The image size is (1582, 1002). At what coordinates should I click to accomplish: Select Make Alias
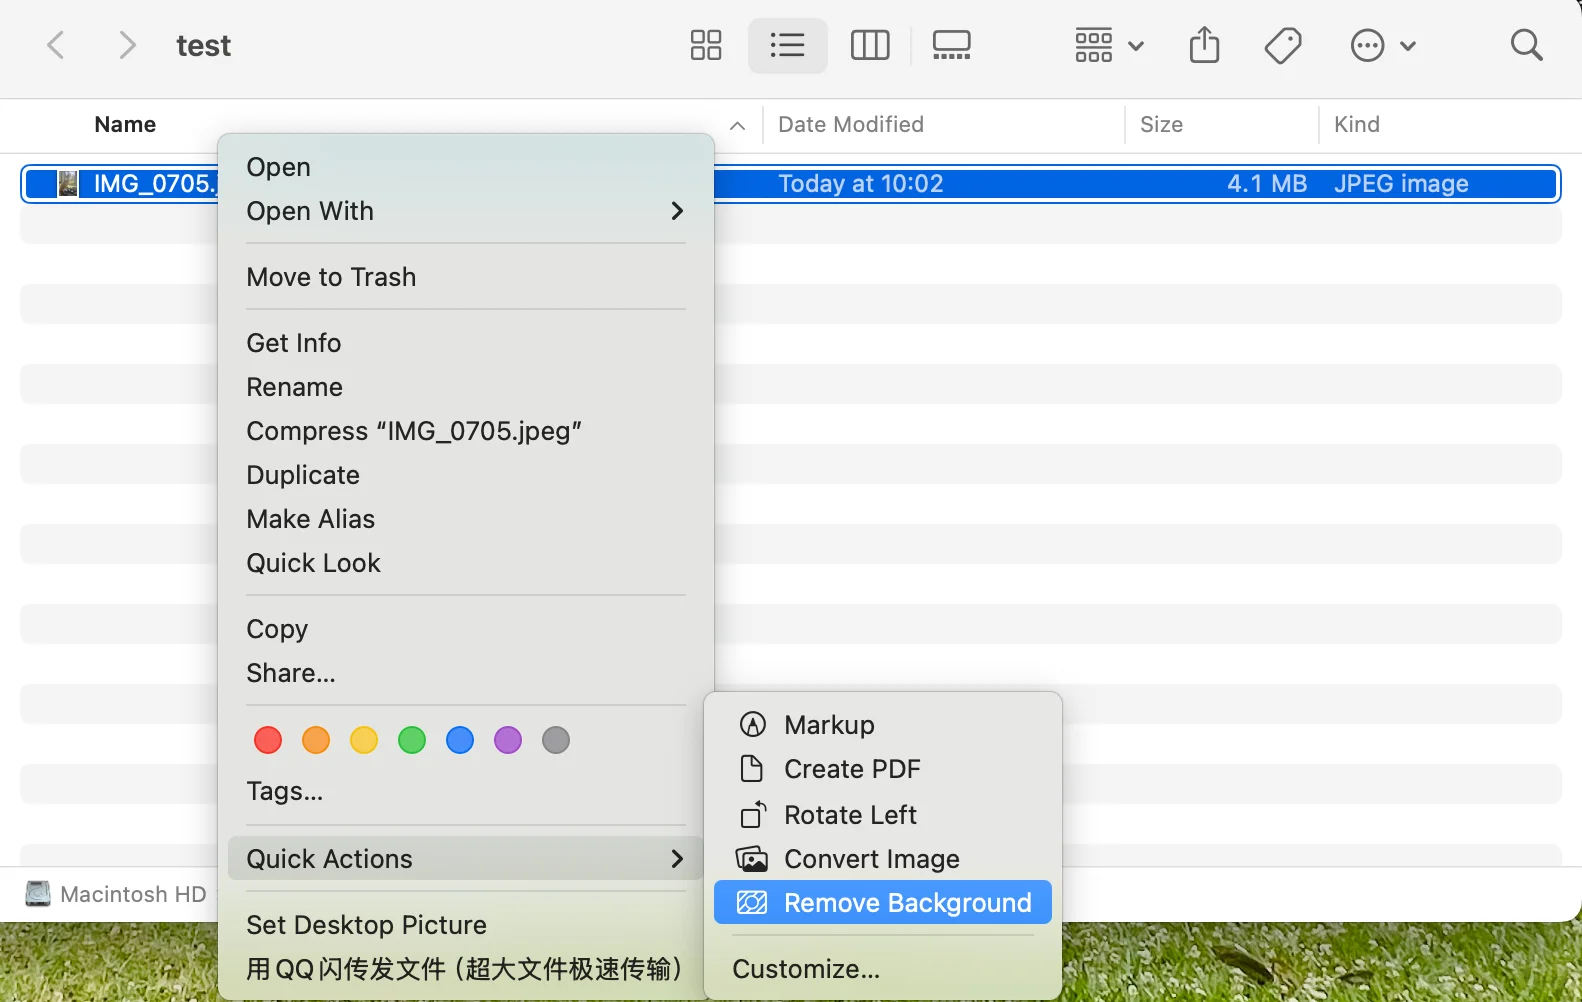pyautogui.click(x=466, y=519)
